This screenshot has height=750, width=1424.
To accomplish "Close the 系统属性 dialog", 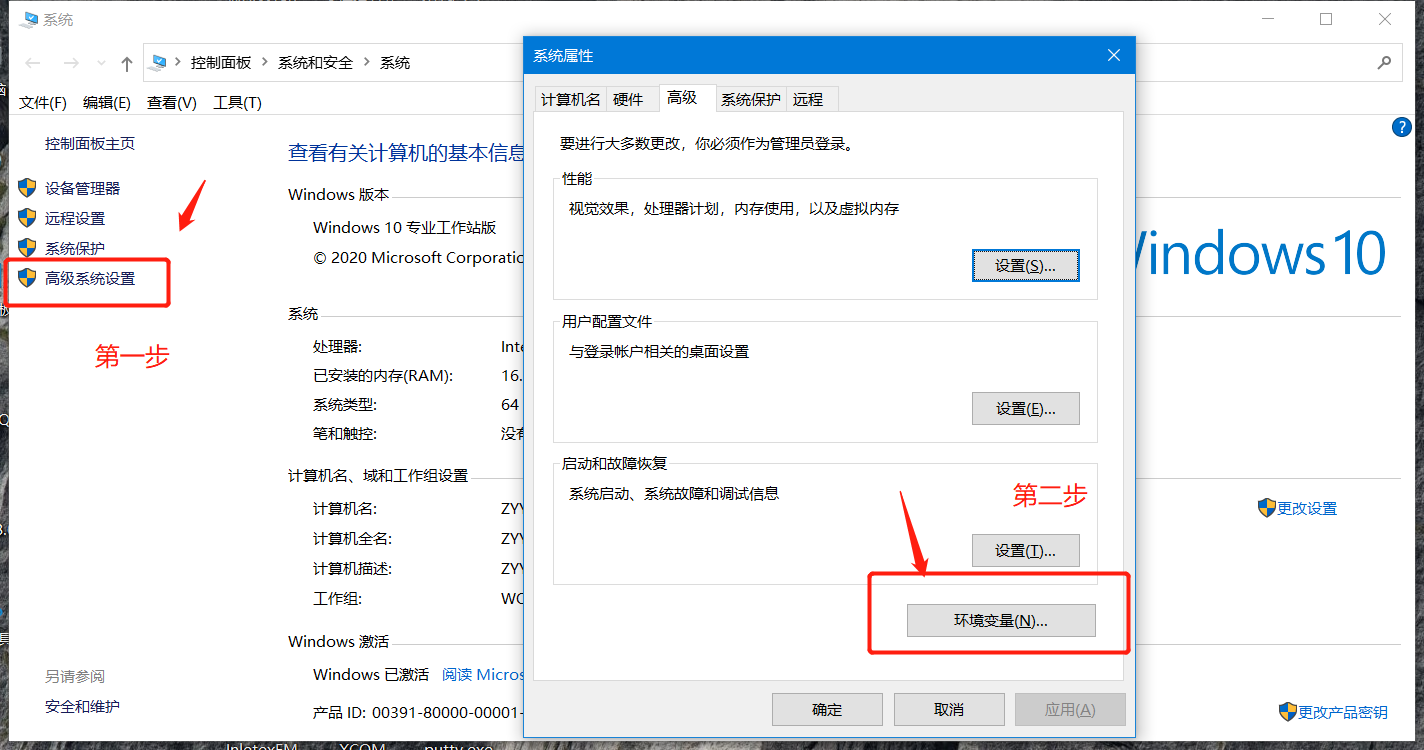I will coord(1113,56).
